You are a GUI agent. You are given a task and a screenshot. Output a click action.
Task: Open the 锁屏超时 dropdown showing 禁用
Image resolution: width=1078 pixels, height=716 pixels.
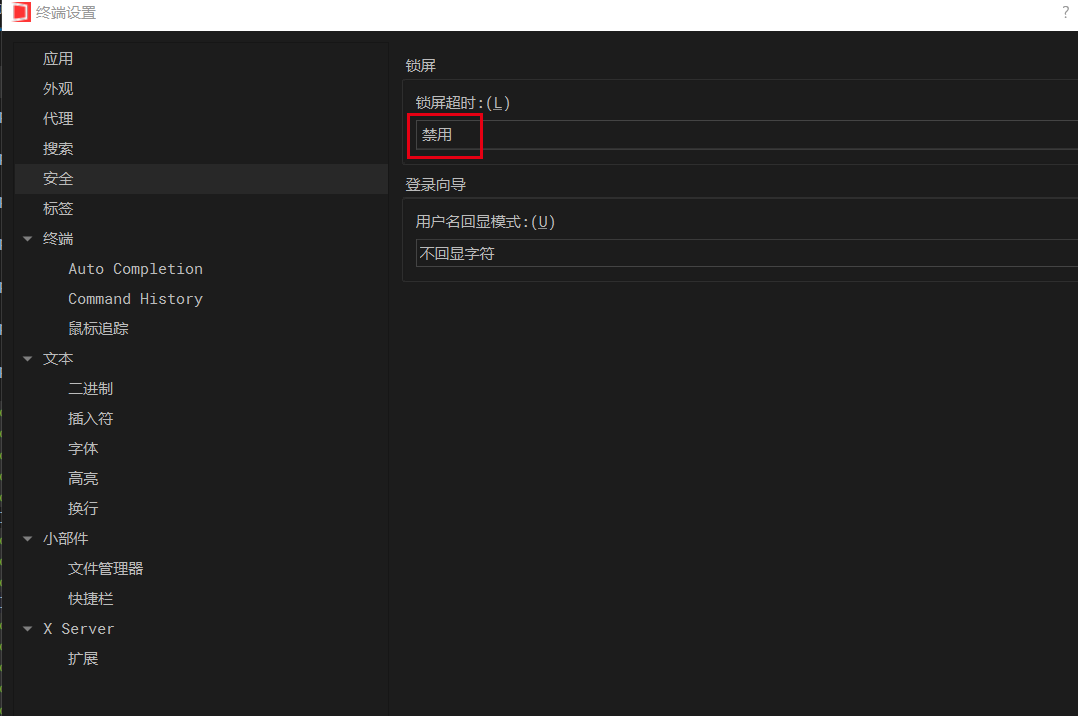(747, 135)
